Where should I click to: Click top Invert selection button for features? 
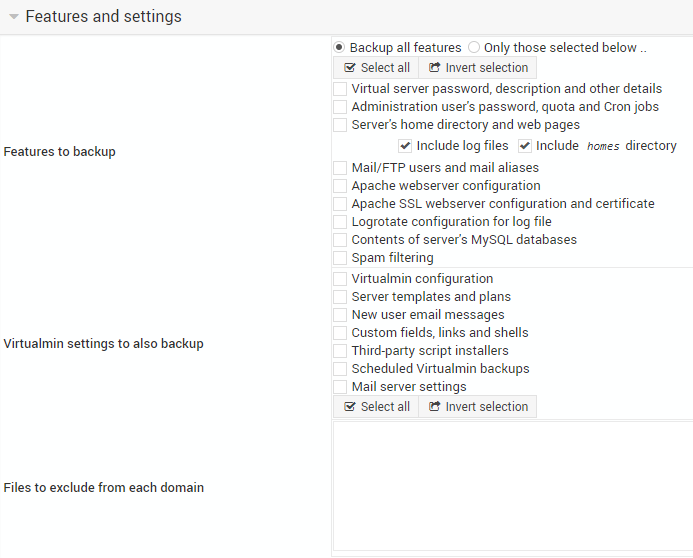[x=478, y=68]
